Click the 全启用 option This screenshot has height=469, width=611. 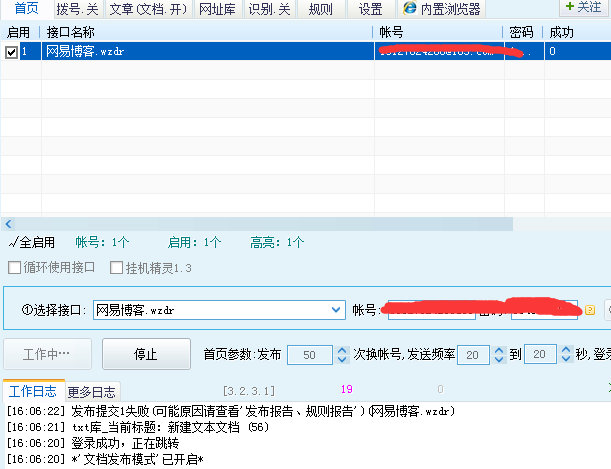click(x=32, y=242)
